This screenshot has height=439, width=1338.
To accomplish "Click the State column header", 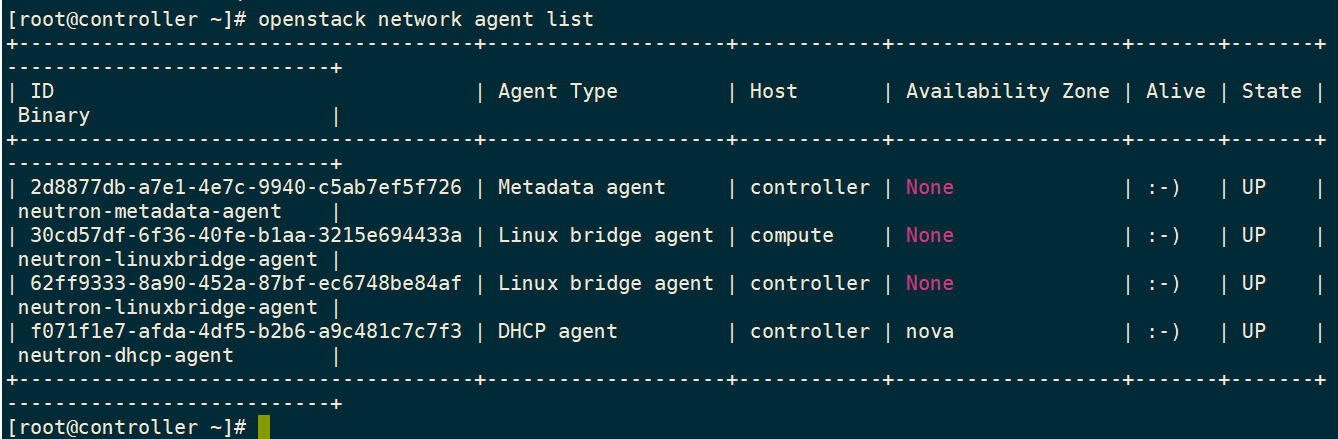I will click(1272, 91).
